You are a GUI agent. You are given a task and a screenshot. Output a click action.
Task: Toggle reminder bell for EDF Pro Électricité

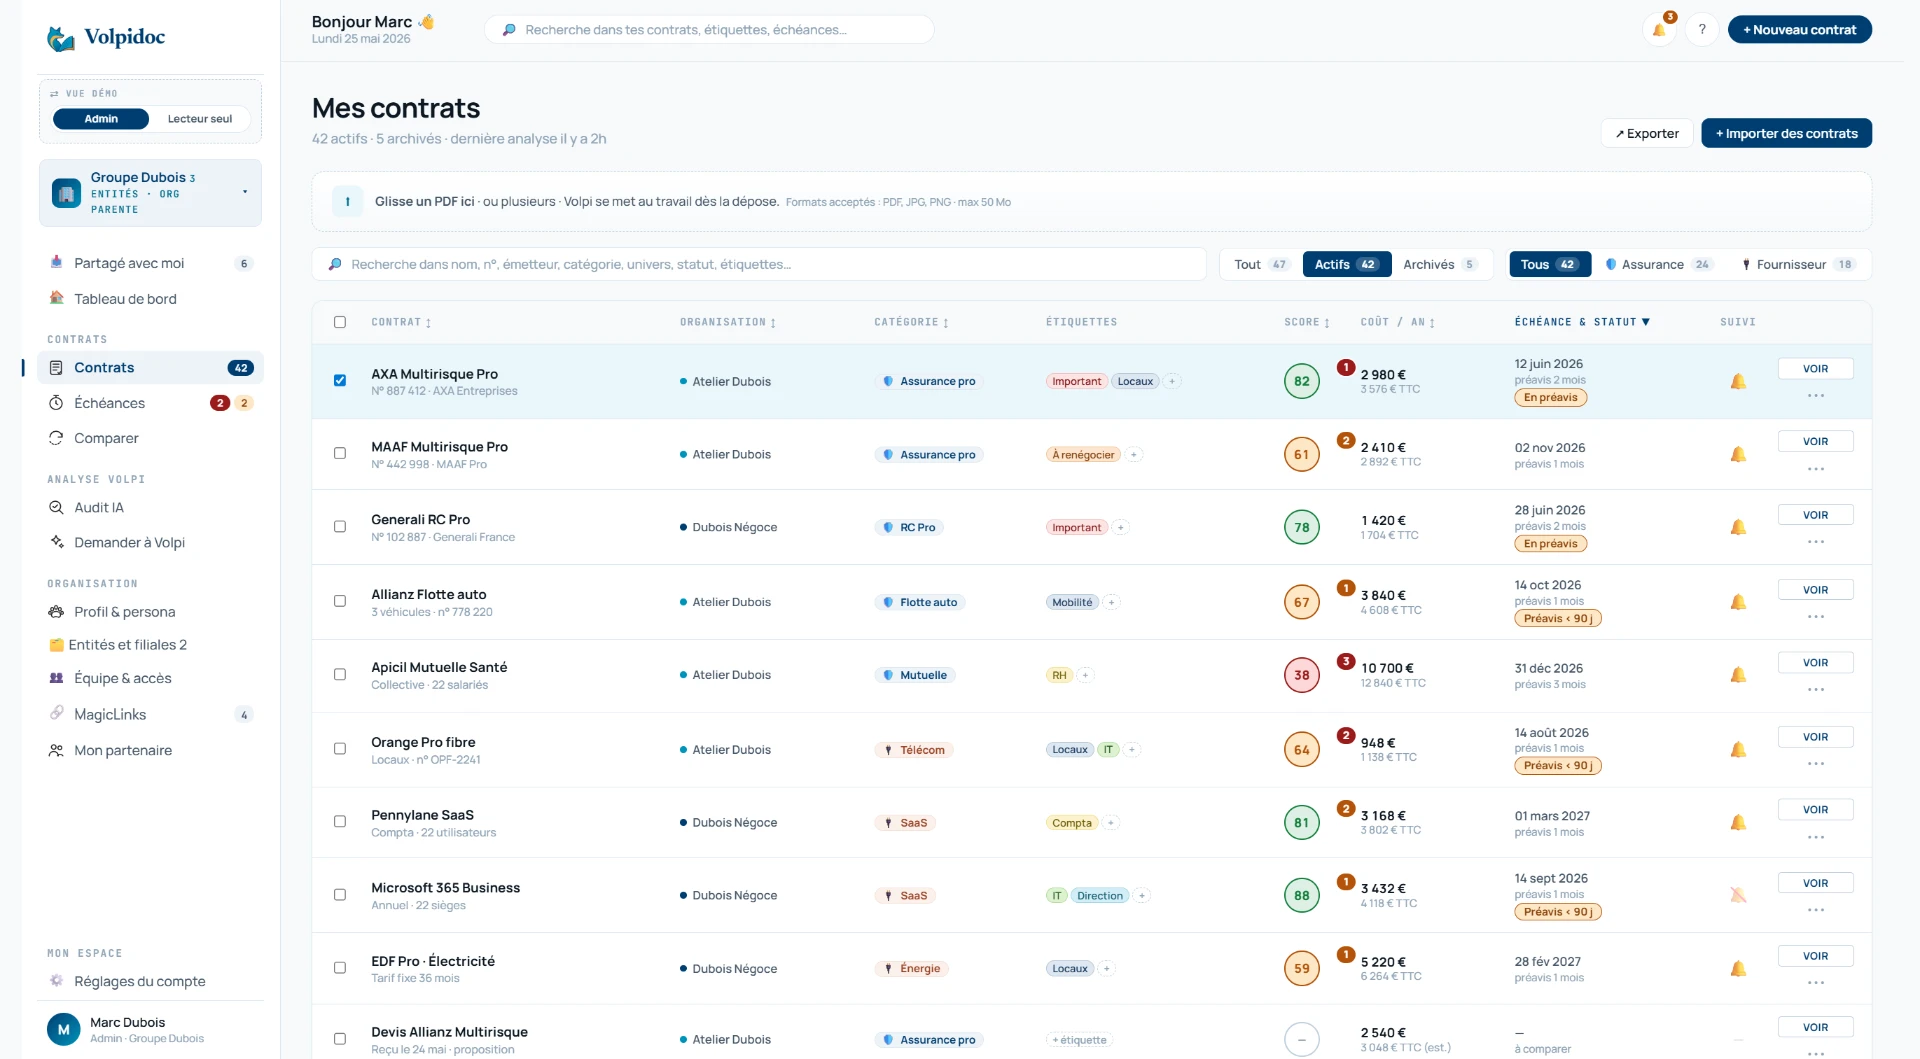[1738, 968]
